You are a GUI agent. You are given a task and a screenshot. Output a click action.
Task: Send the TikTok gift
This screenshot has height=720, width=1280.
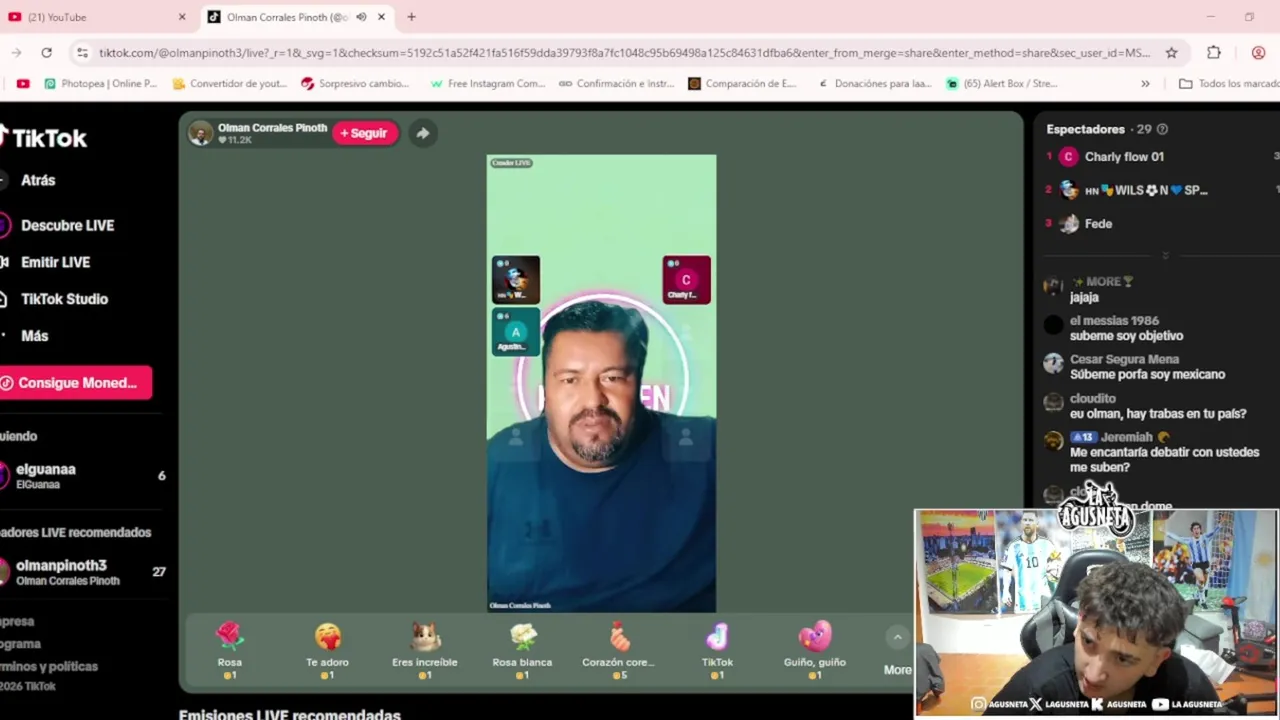[717, 649]
